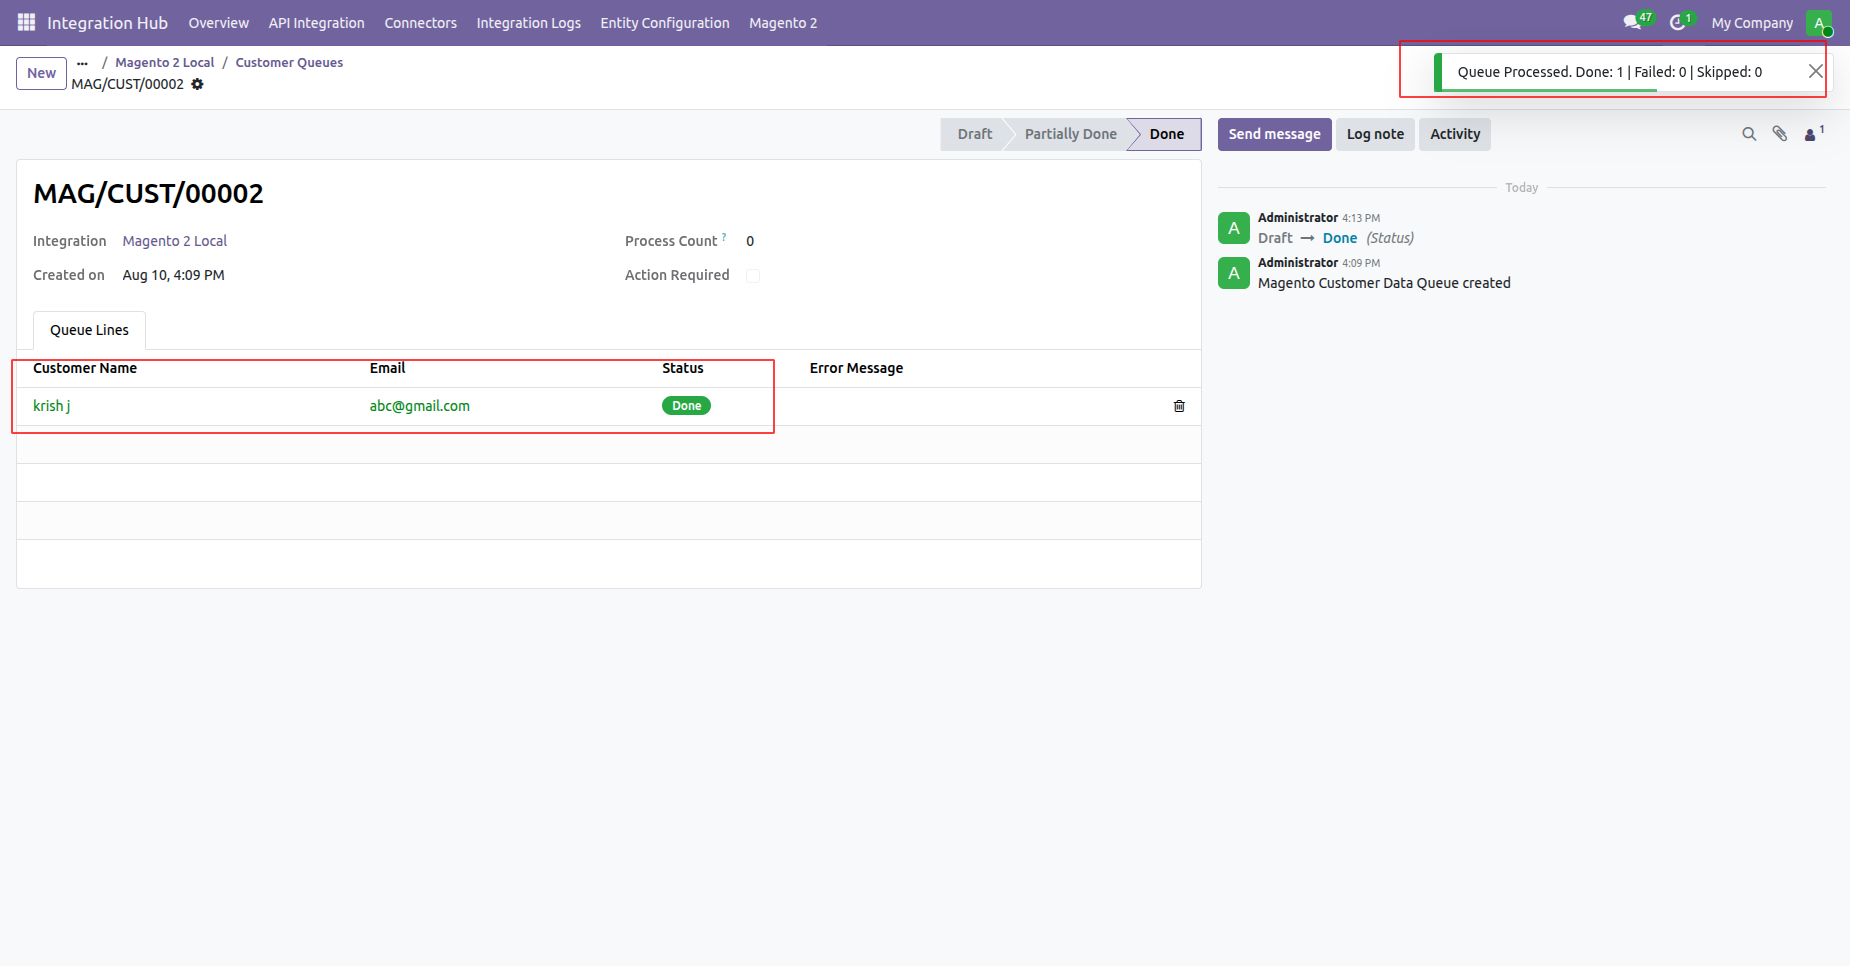1850x966 pixels.
Task: Sort by the Email column header
Action: click(x=387, y=368)
